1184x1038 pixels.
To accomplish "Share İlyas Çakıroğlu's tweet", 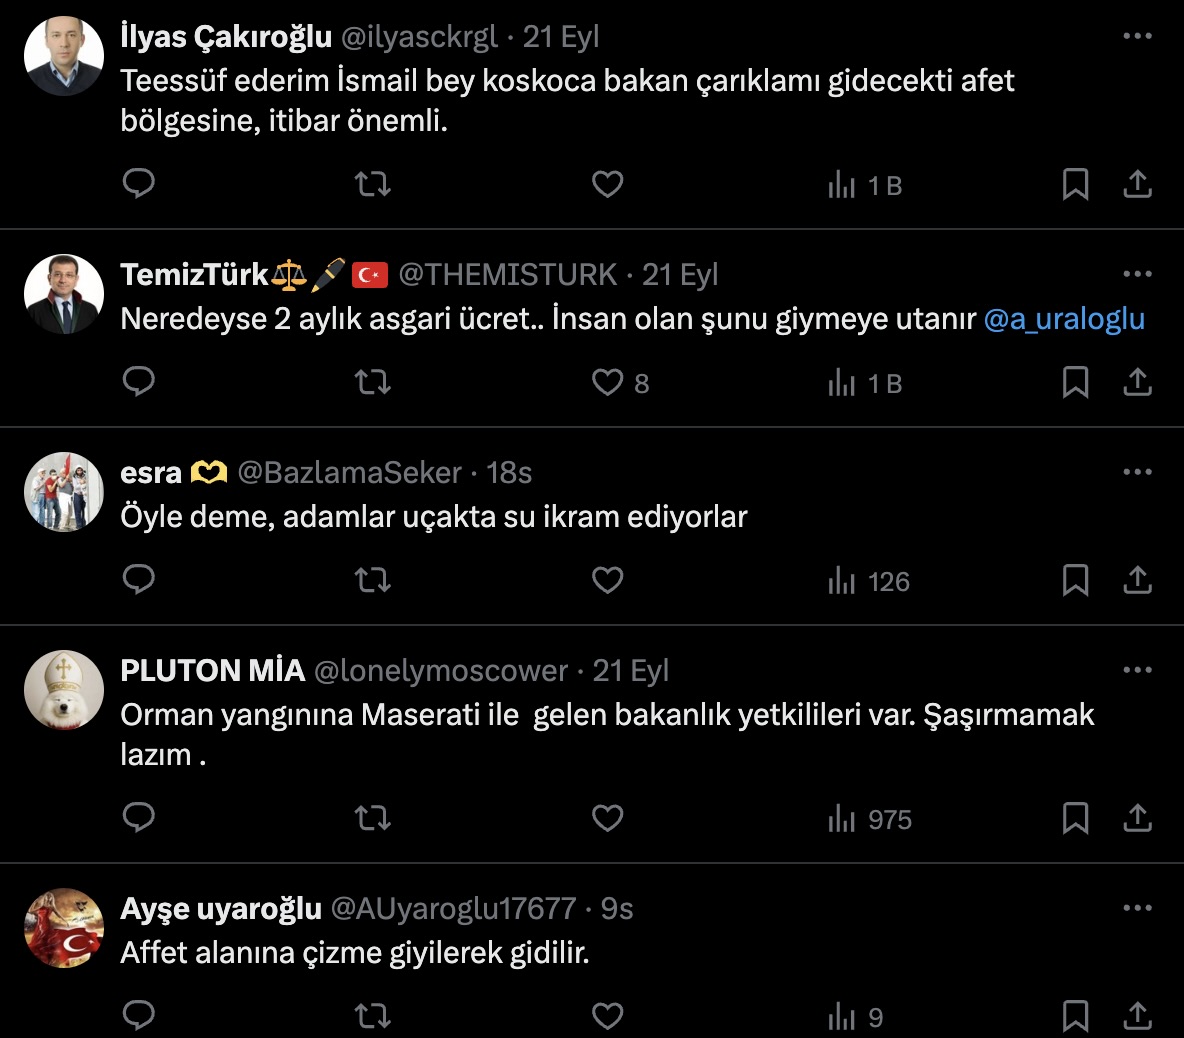I will coord(1138,184).
